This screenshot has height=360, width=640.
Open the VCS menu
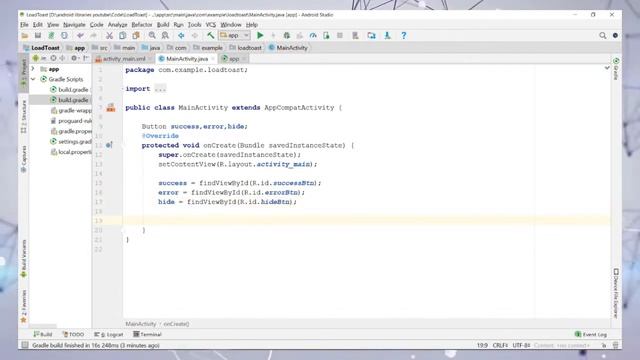pyautogui.click(x=211, y=25)
